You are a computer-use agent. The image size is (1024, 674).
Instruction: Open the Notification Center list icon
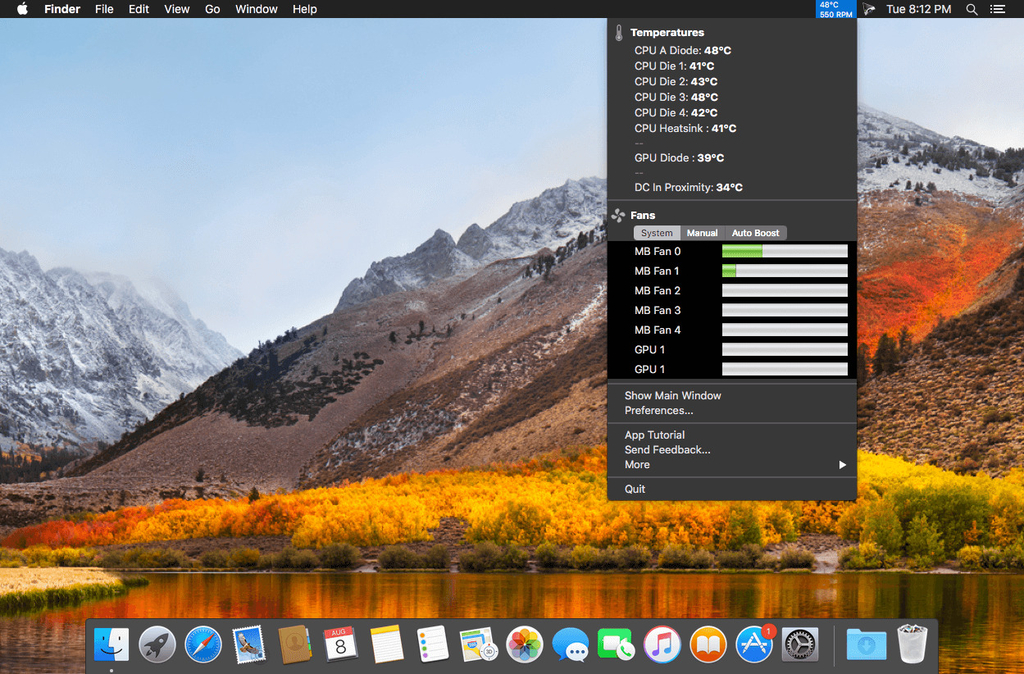click(x=998, y=9)
